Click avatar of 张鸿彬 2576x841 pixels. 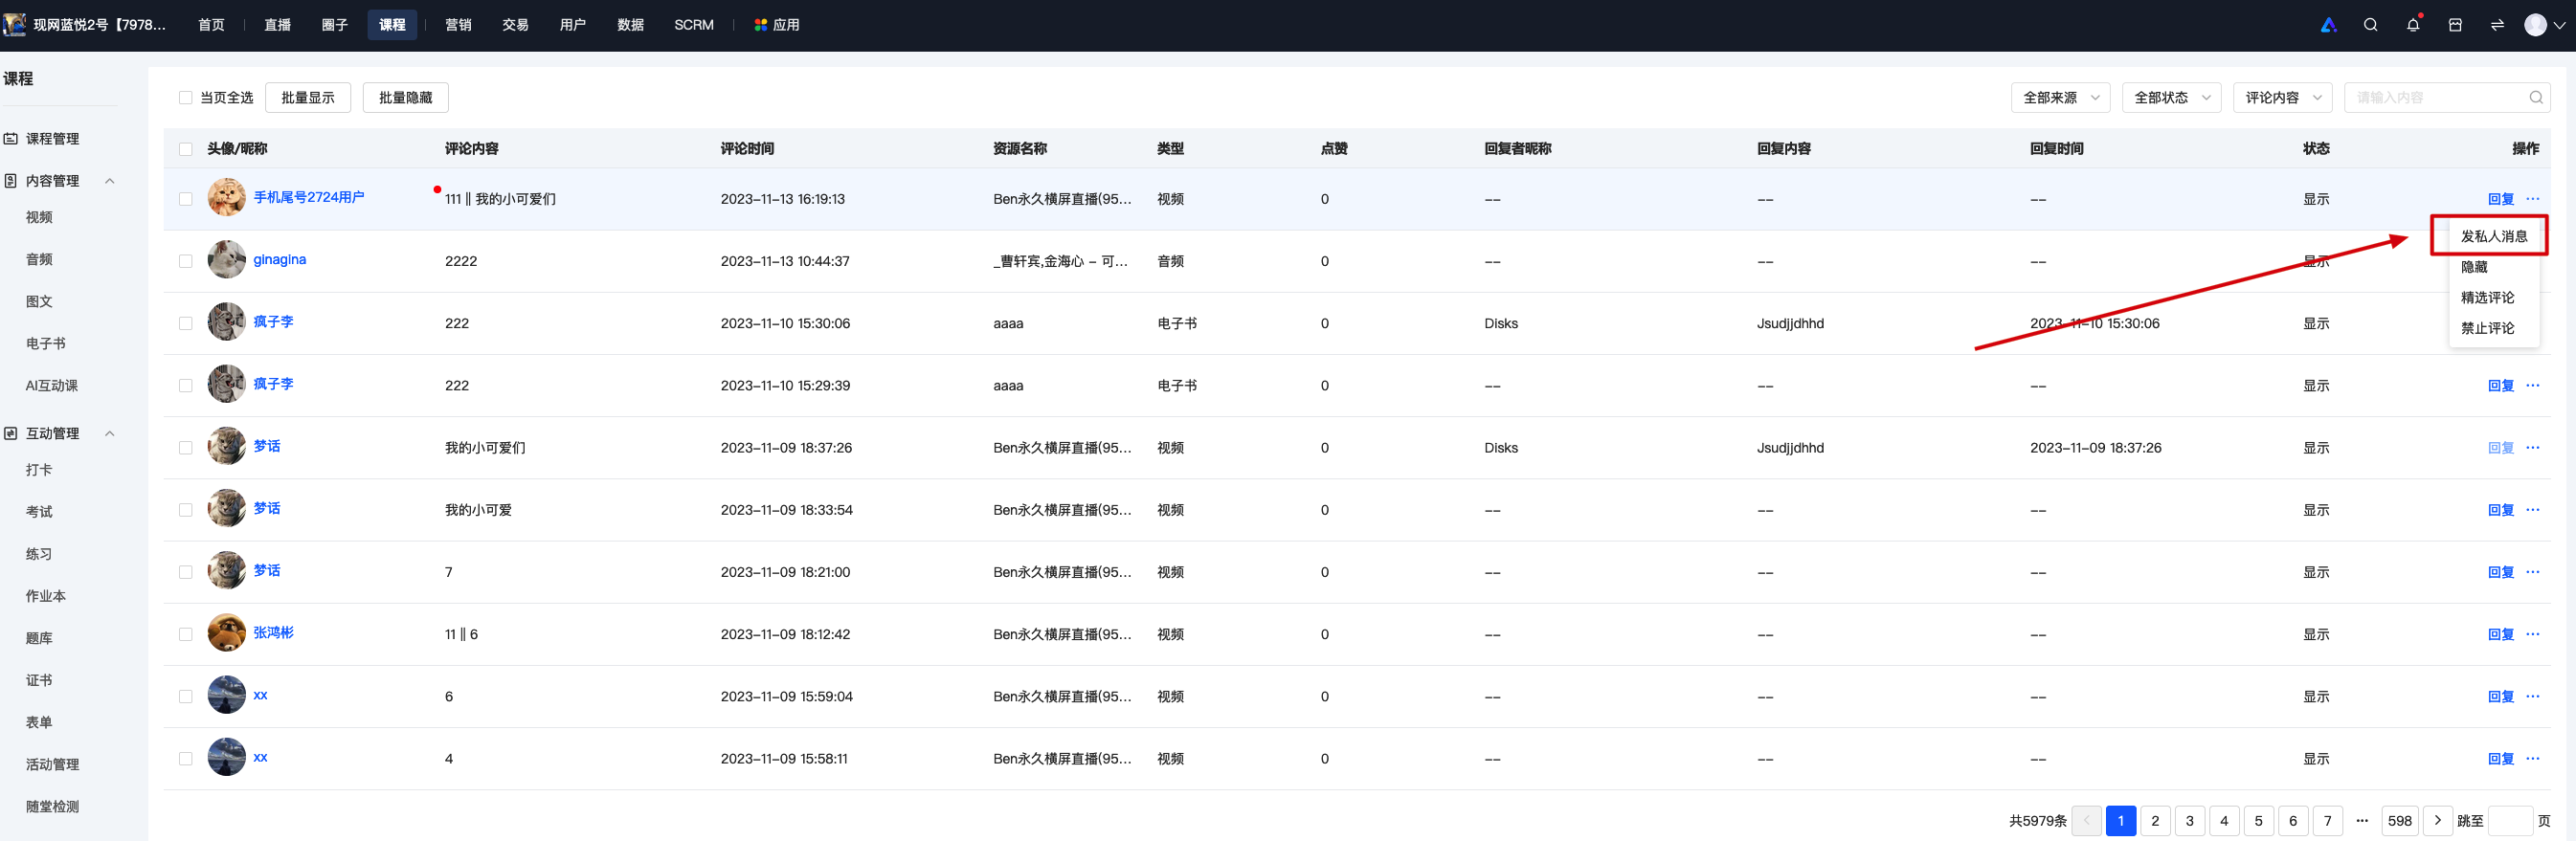[226, 633]
